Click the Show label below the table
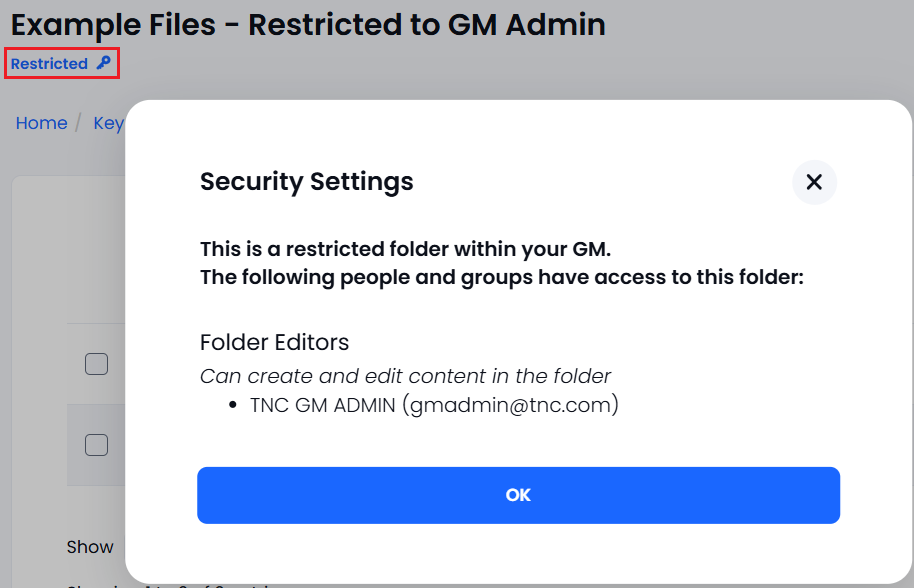This screenshot has height=588, width=914. click(x=90, y=547)
